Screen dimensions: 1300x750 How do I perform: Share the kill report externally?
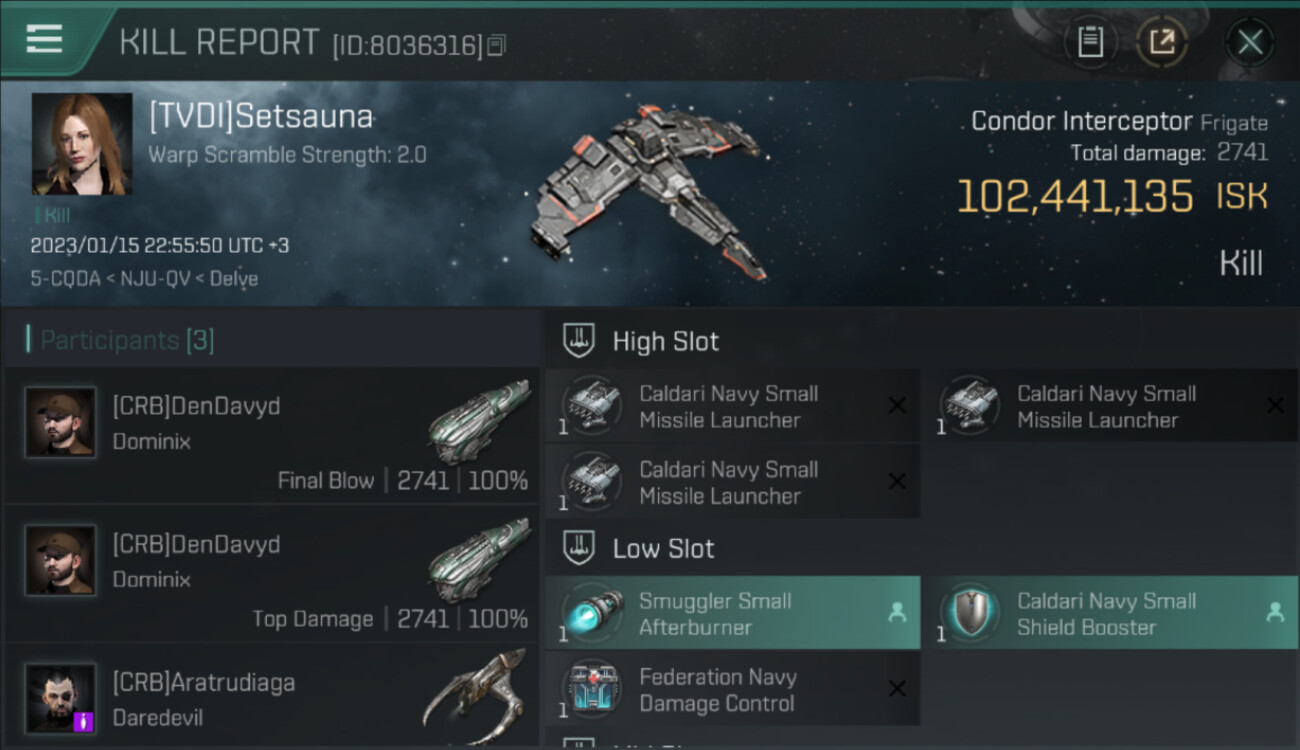(1162, 42)
